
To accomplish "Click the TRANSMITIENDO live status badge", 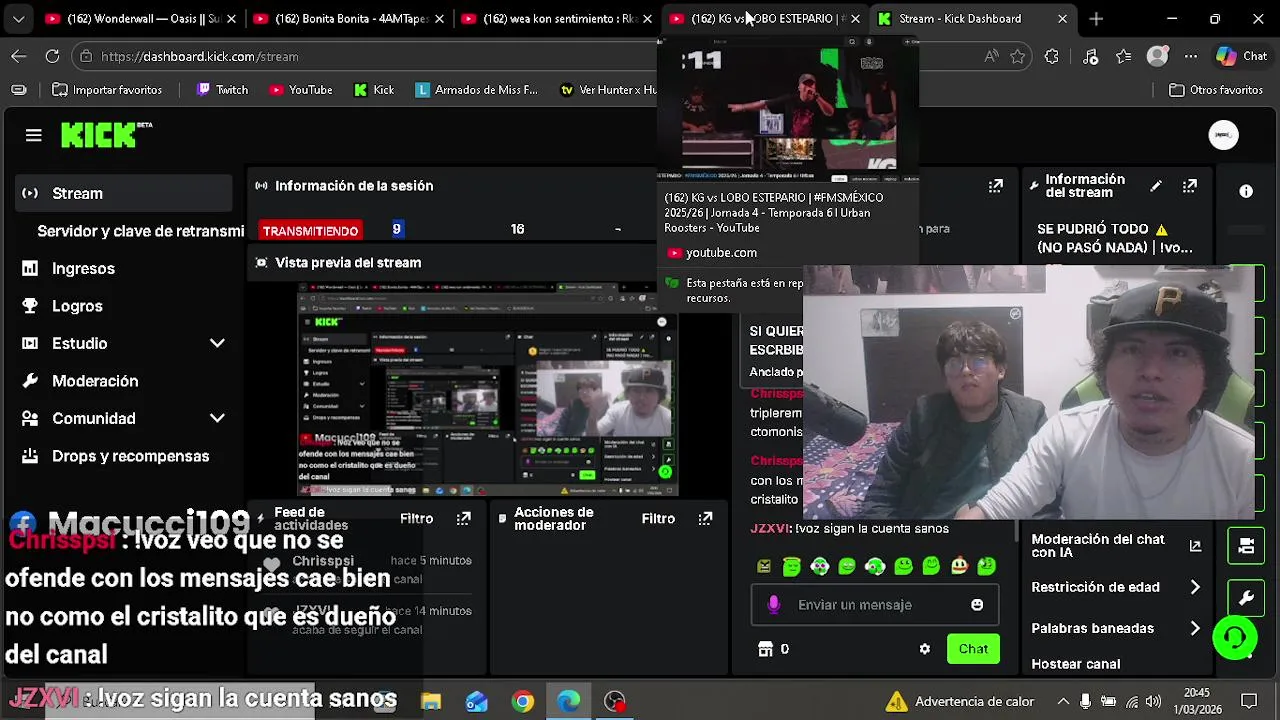I will click(310, 231).
